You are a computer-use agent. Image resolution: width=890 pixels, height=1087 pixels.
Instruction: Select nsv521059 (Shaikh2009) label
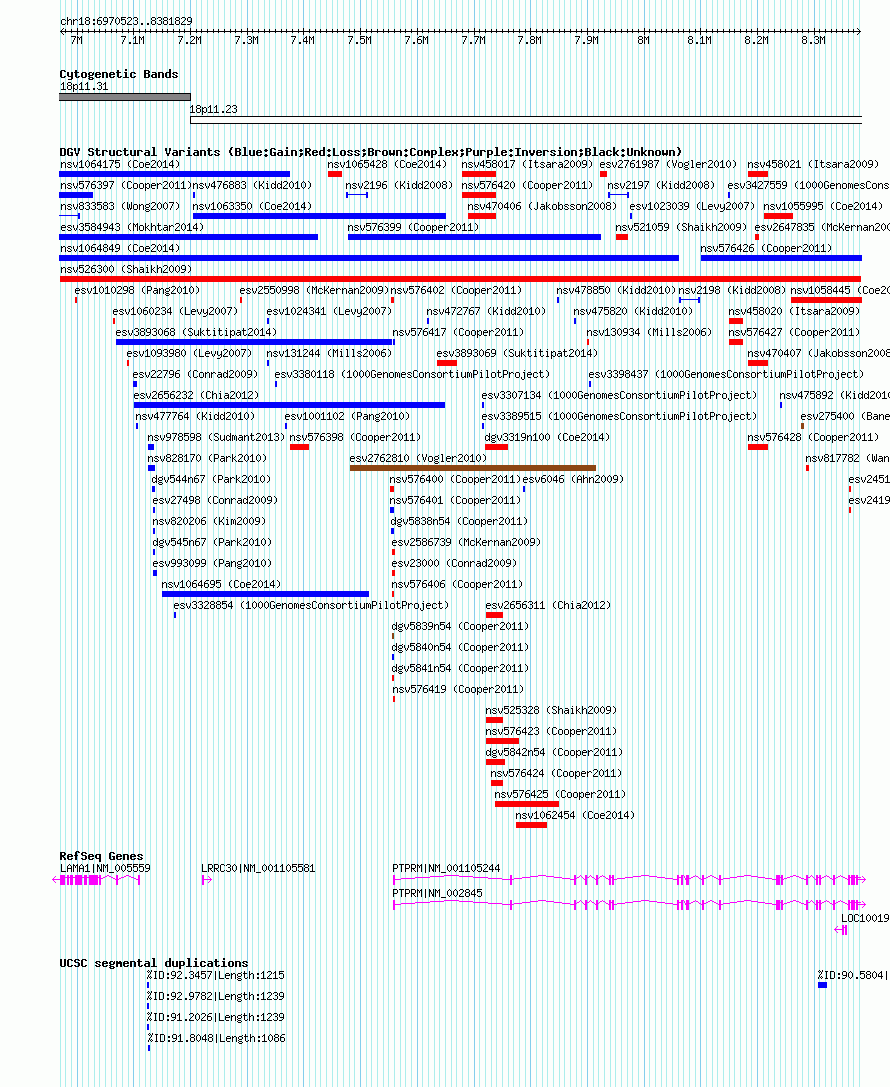681,227
